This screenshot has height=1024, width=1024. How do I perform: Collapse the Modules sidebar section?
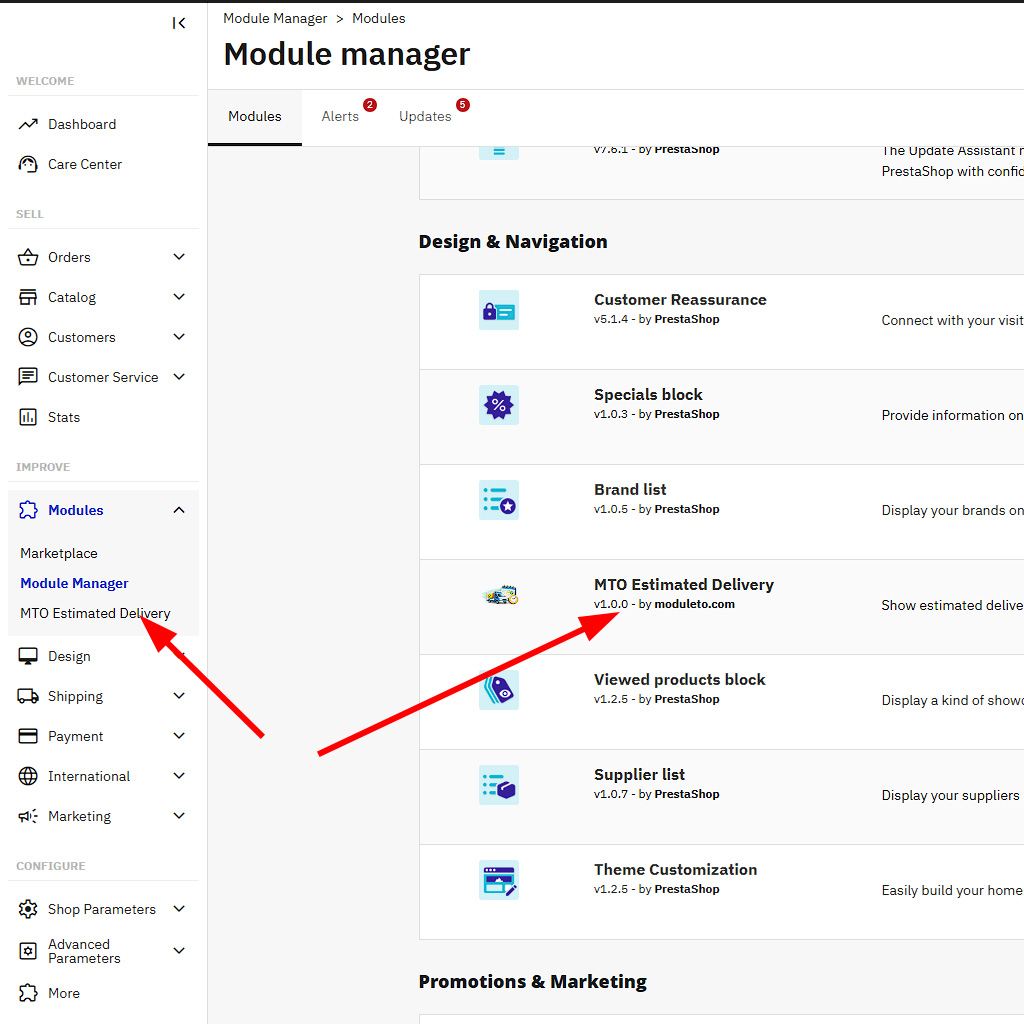coord(179,510)
